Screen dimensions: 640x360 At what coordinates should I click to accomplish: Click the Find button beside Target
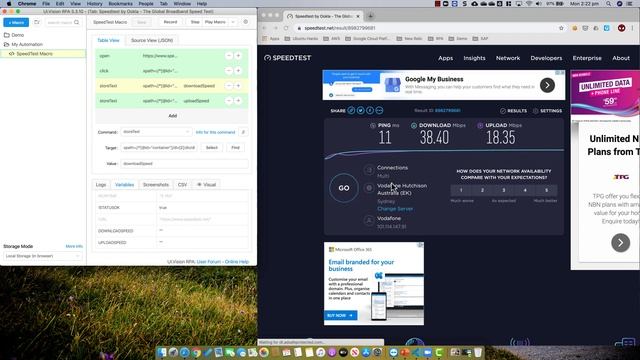click(x=236, y=147)
